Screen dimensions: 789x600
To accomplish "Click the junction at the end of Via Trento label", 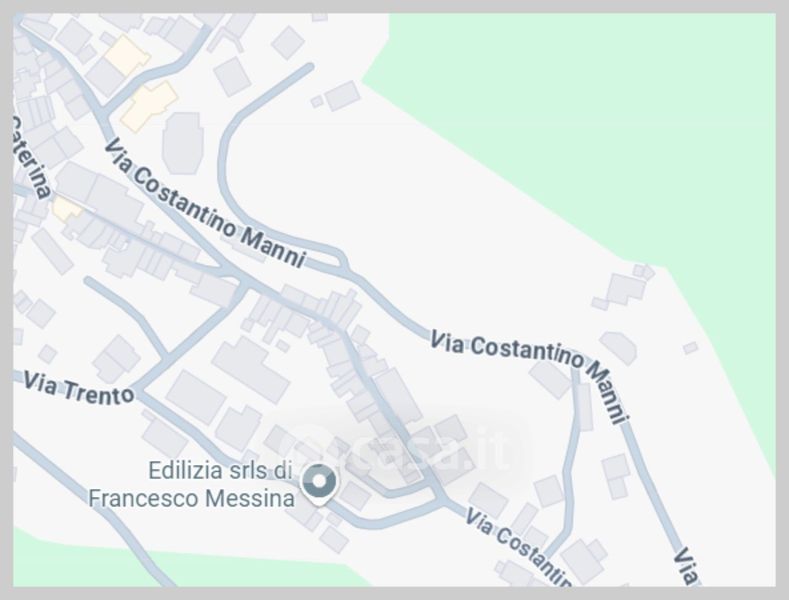I will click(138, 391).
